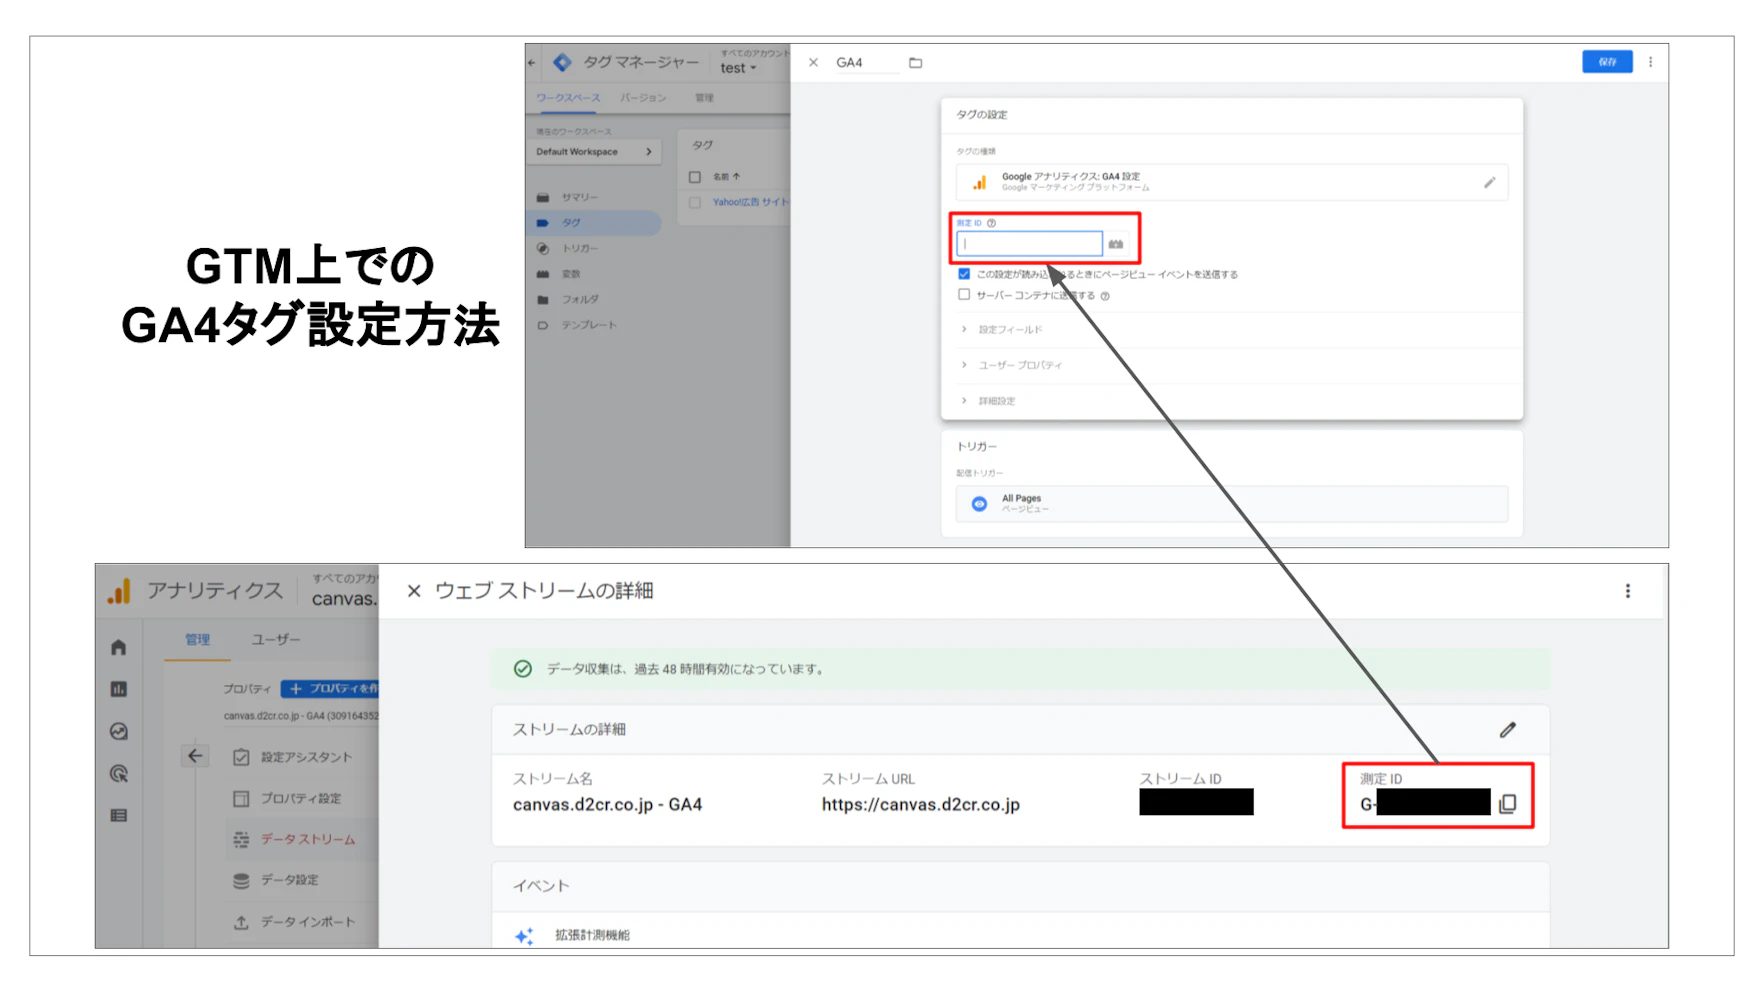Expand the Default Workspace selector
This screenshot has height=992, width=1764.
click(594, 152)
